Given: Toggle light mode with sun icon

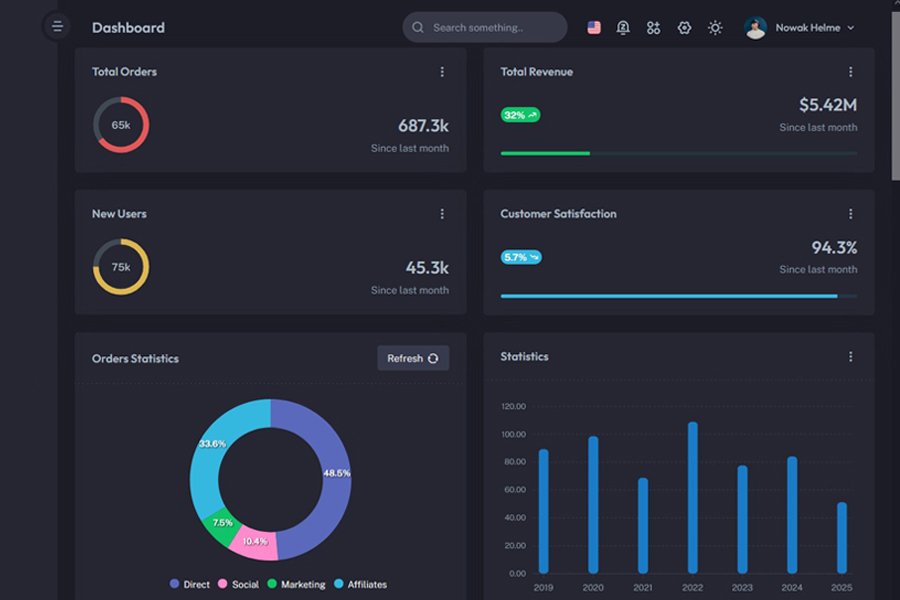Looking at the screenshot, I should [715, 28].
